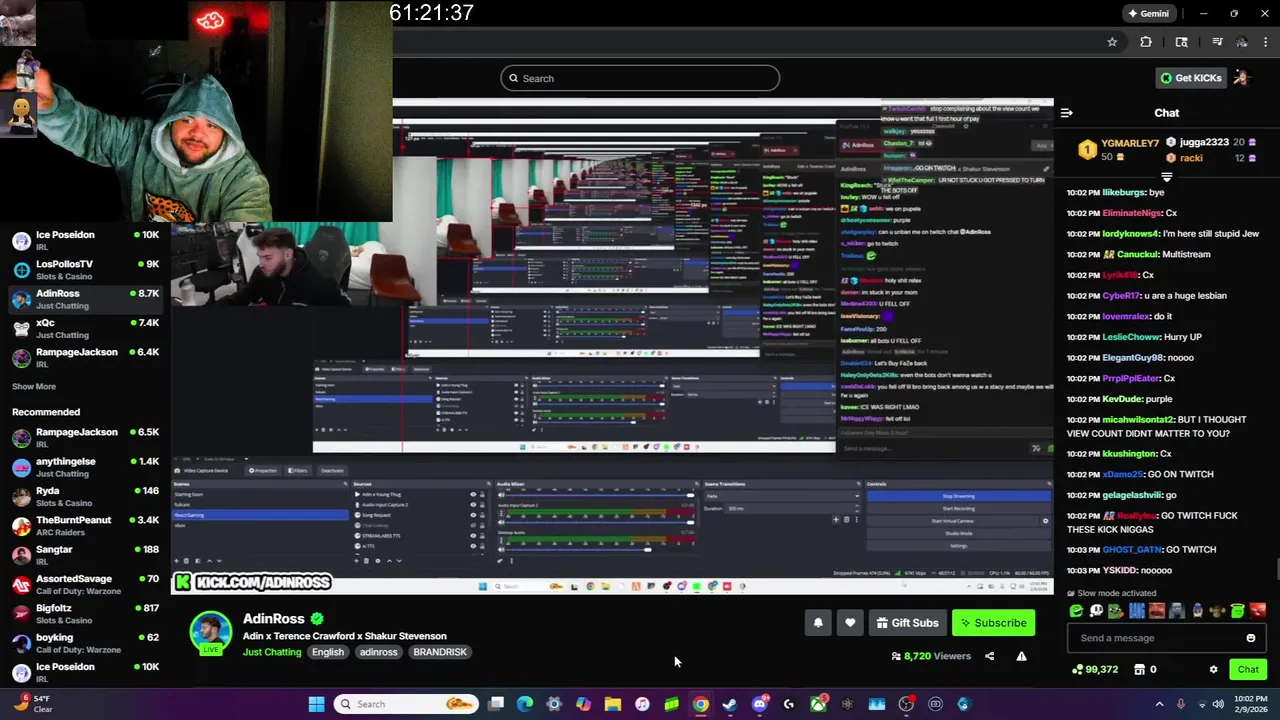Click the report warning triangle icon
Viewport: 1280px width, 720px height.
1021,656
